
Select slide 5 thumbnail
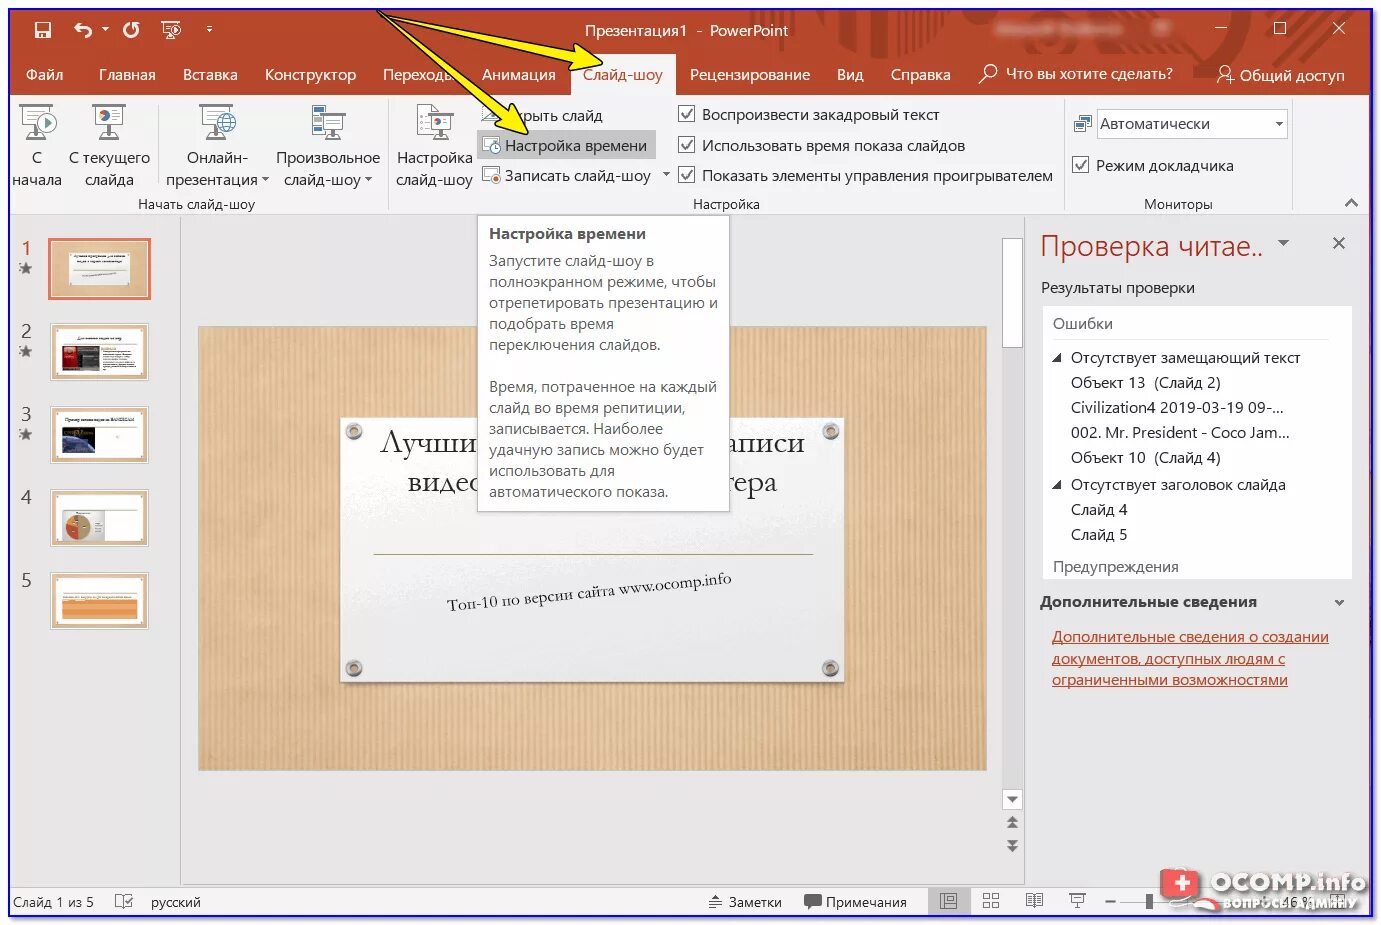pos(100,601)
